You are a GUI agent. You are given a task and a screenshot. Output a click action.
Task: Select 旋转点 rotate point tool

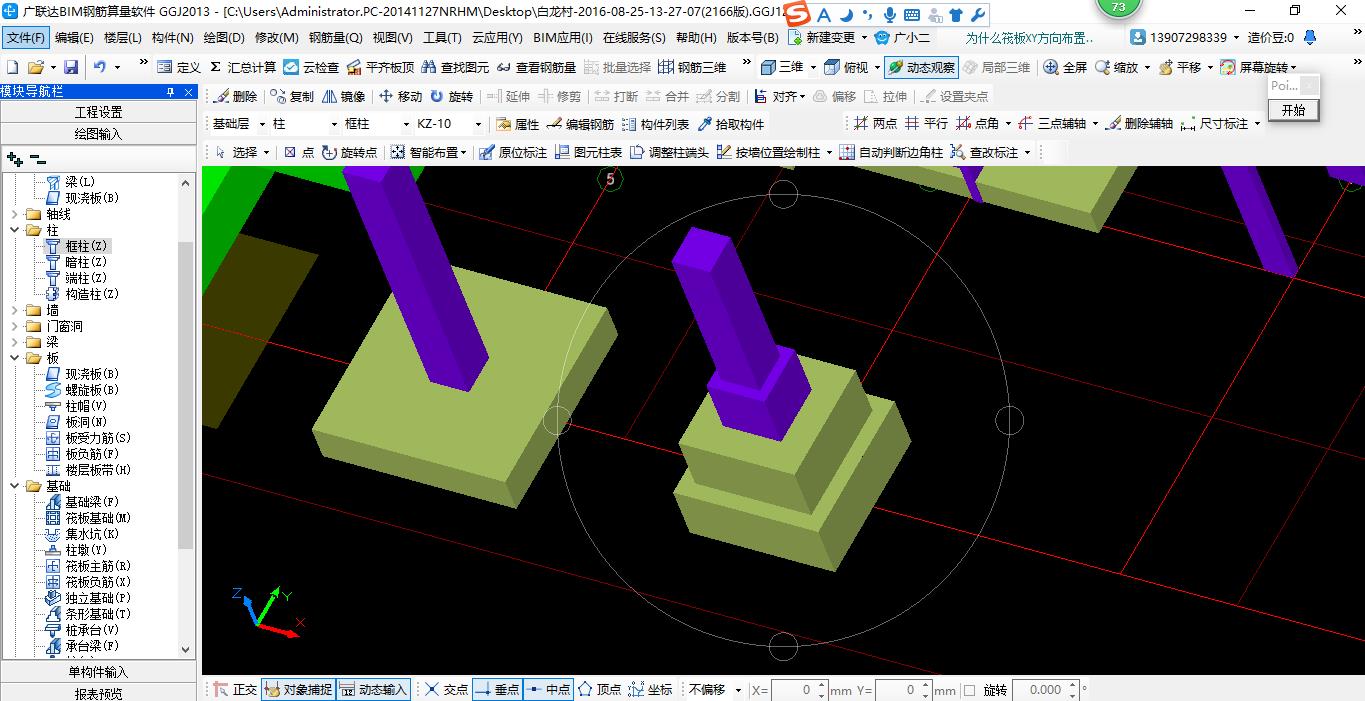pyautogui.click(x=350, y=152)
